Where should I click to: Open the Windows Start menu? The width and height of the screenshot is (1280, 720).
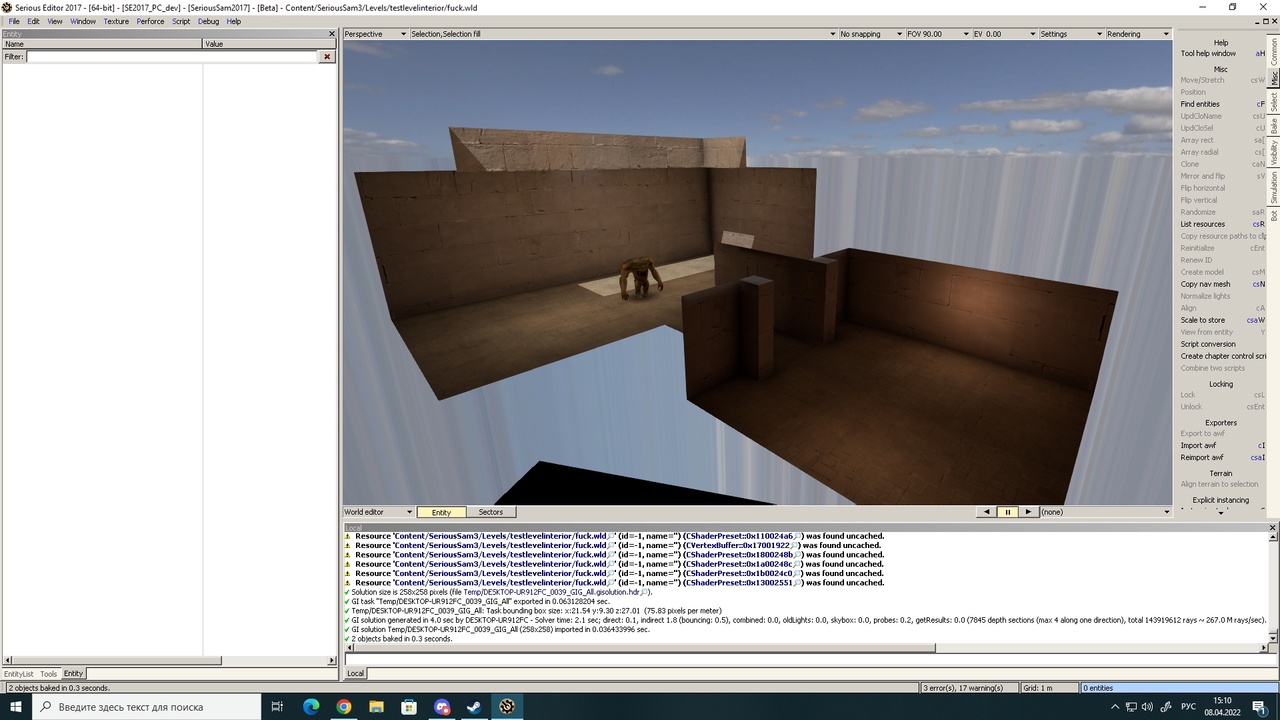click(16, 707)
